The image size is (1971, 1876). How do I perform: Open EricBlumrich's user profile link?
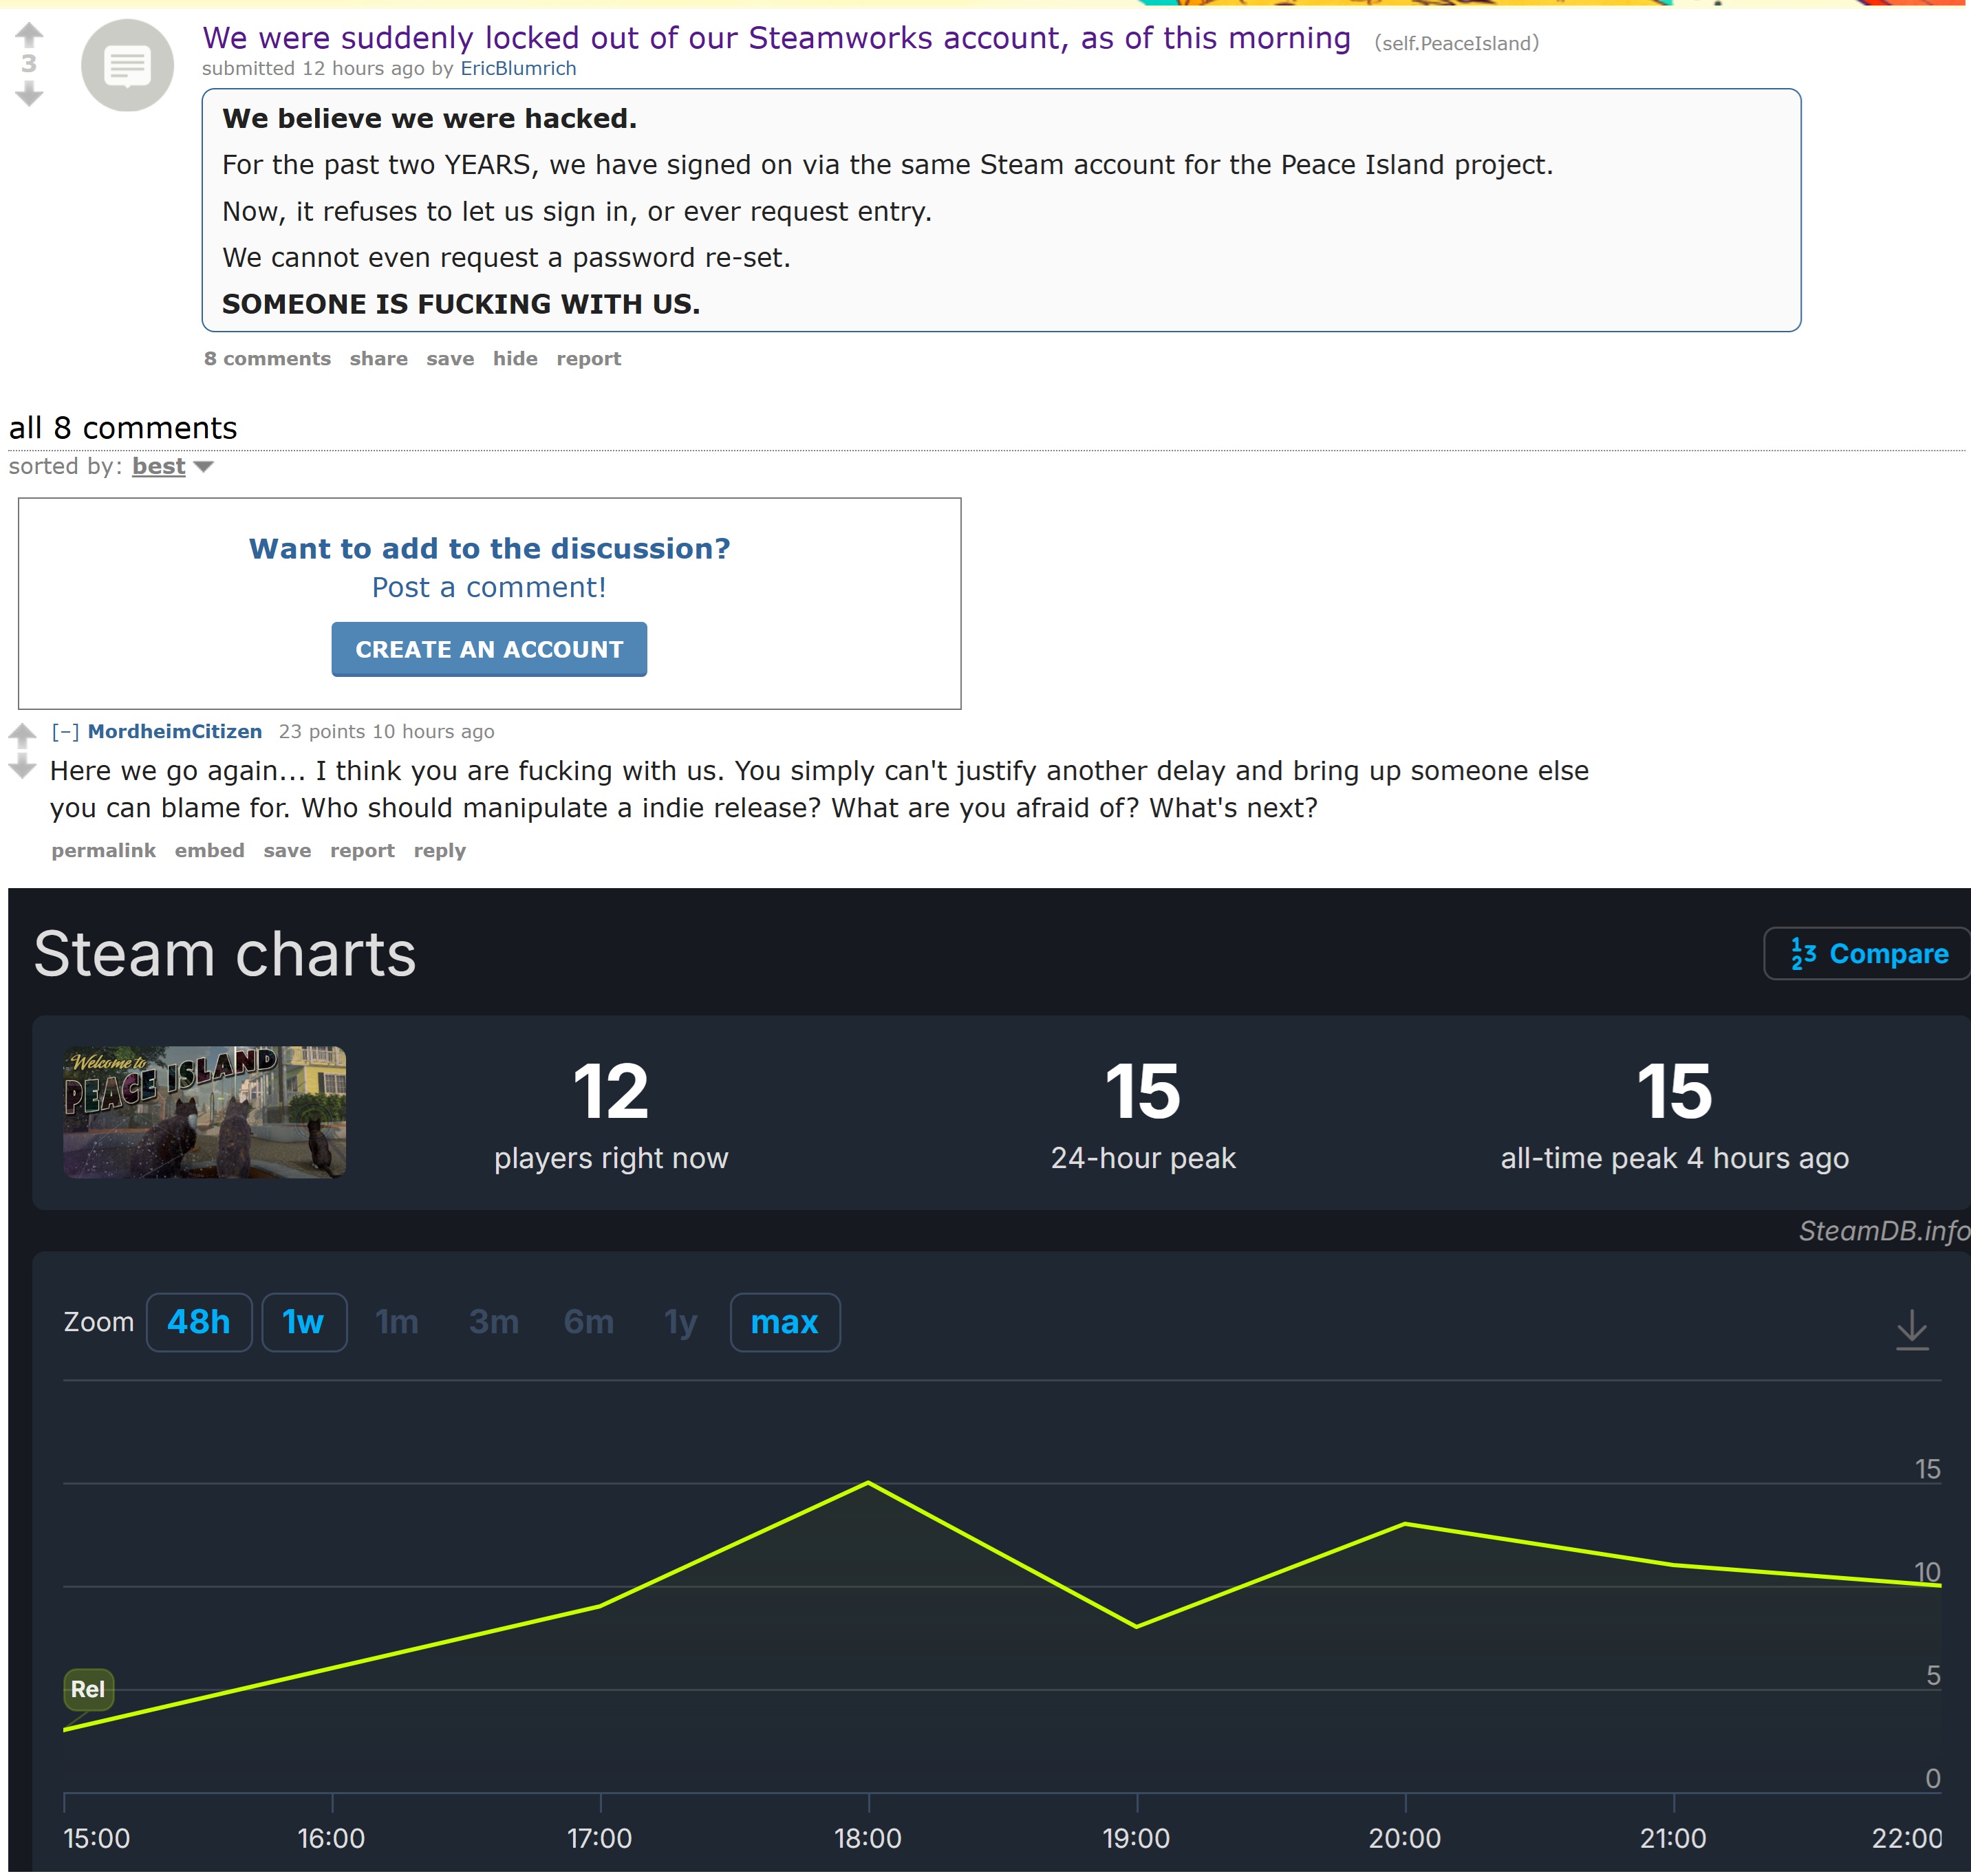tap(518, 68)
